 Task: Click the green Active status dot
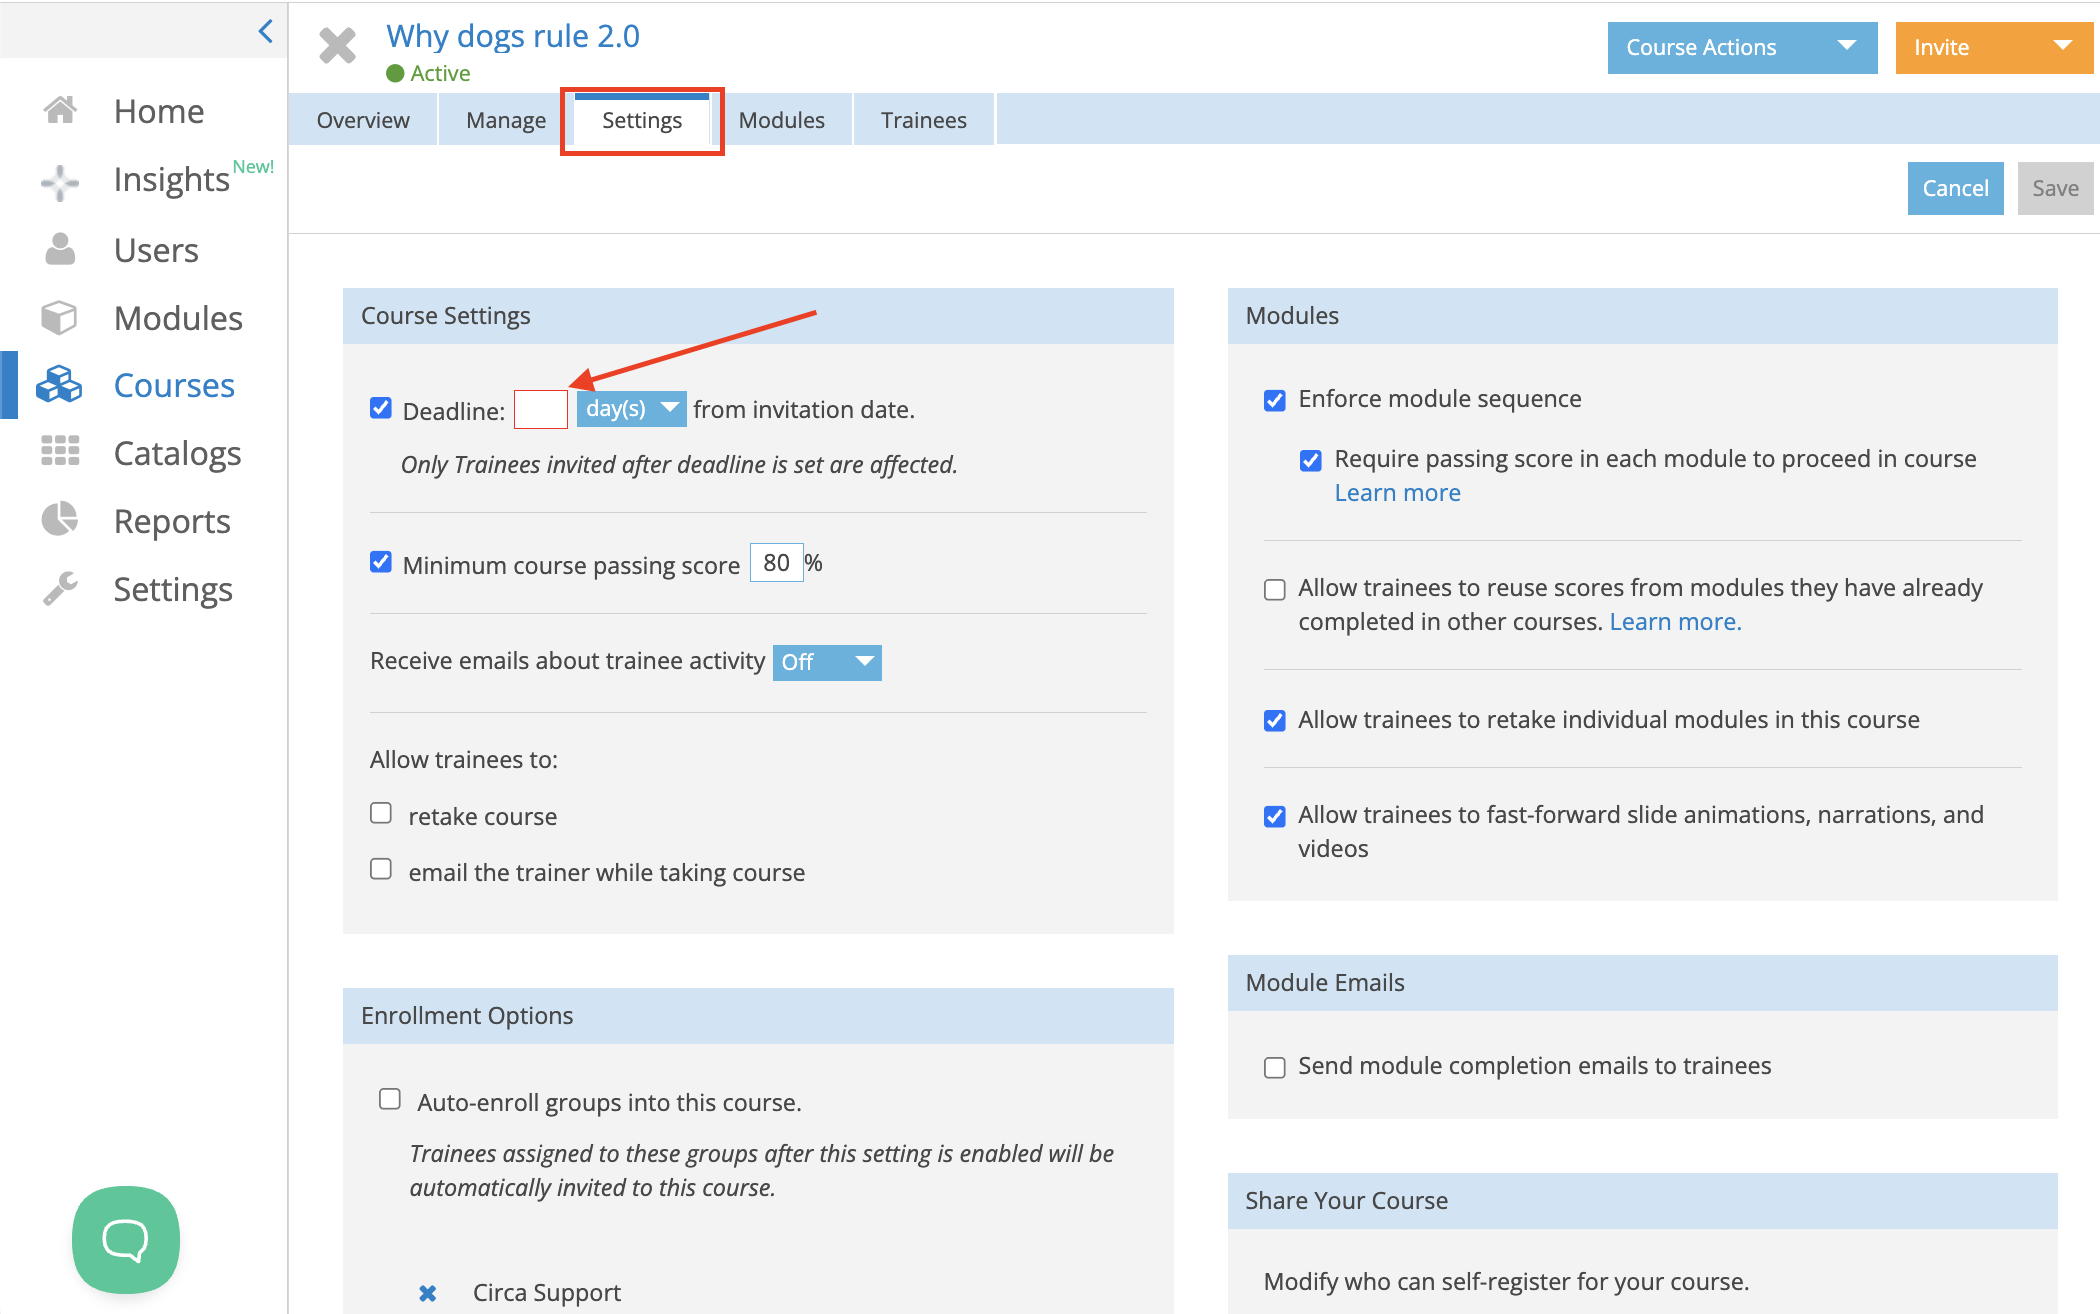coord(395,73)
